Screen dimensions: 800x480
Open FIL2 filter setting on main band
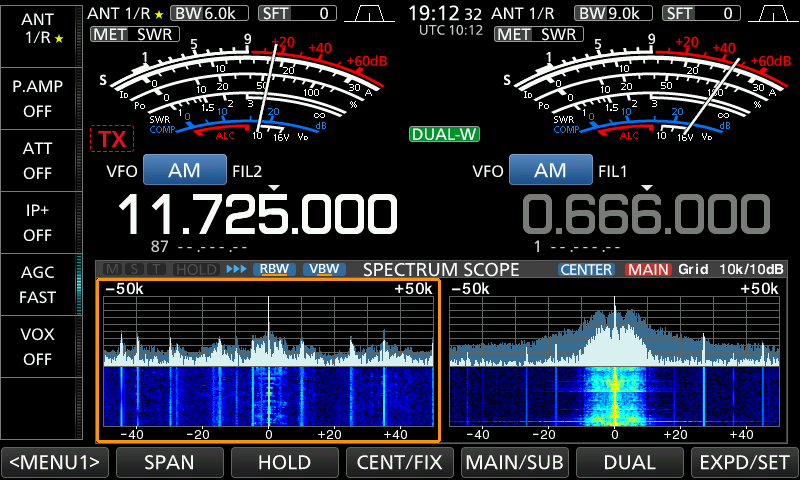[247, 171]
